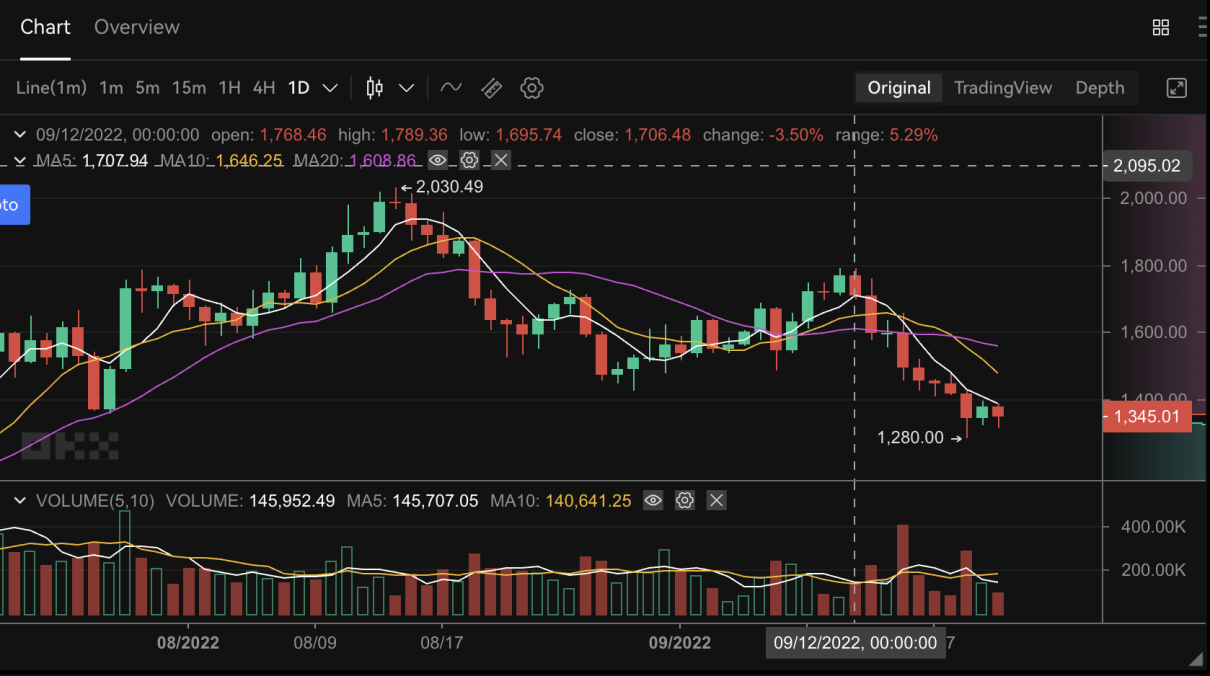Open chart settings gear in toolbar

coord(532,88)
